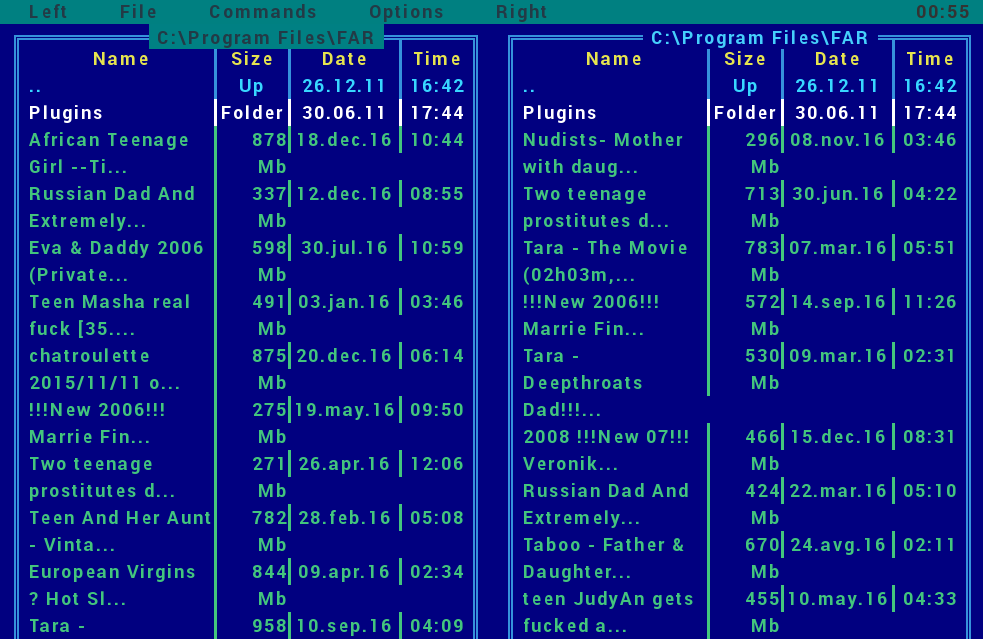The height and width of the screenshot is (639, 983).
Task: Click the Name column header in the left panel
Action: click(120, 59)
